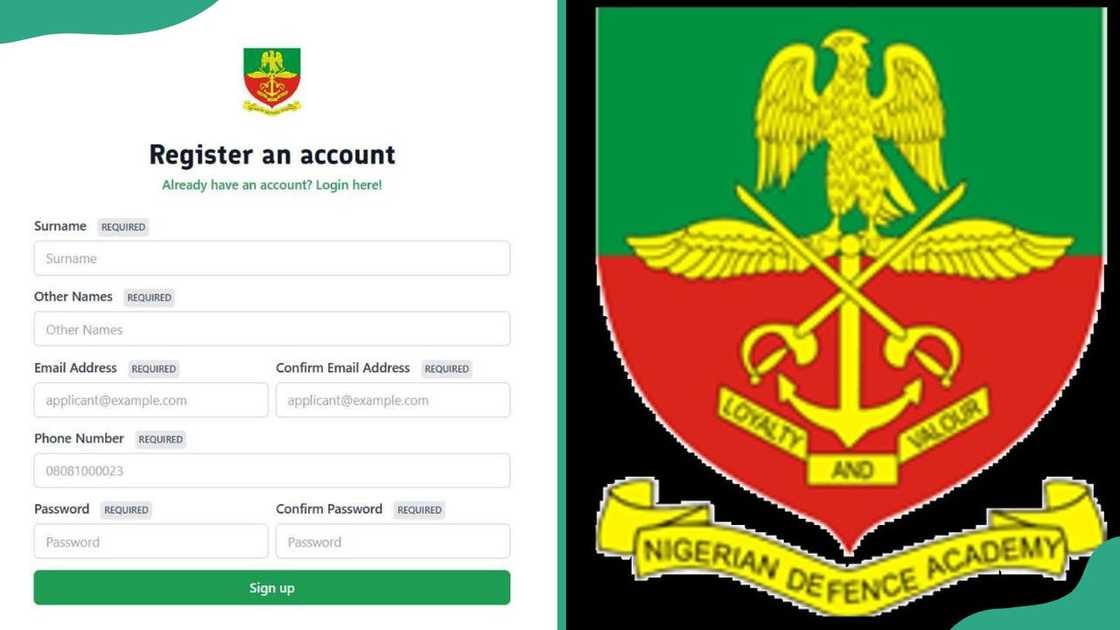Click the REQUIRED badge beside Confirm Password
Screen dimensions: 1120x630
point(419,510)
